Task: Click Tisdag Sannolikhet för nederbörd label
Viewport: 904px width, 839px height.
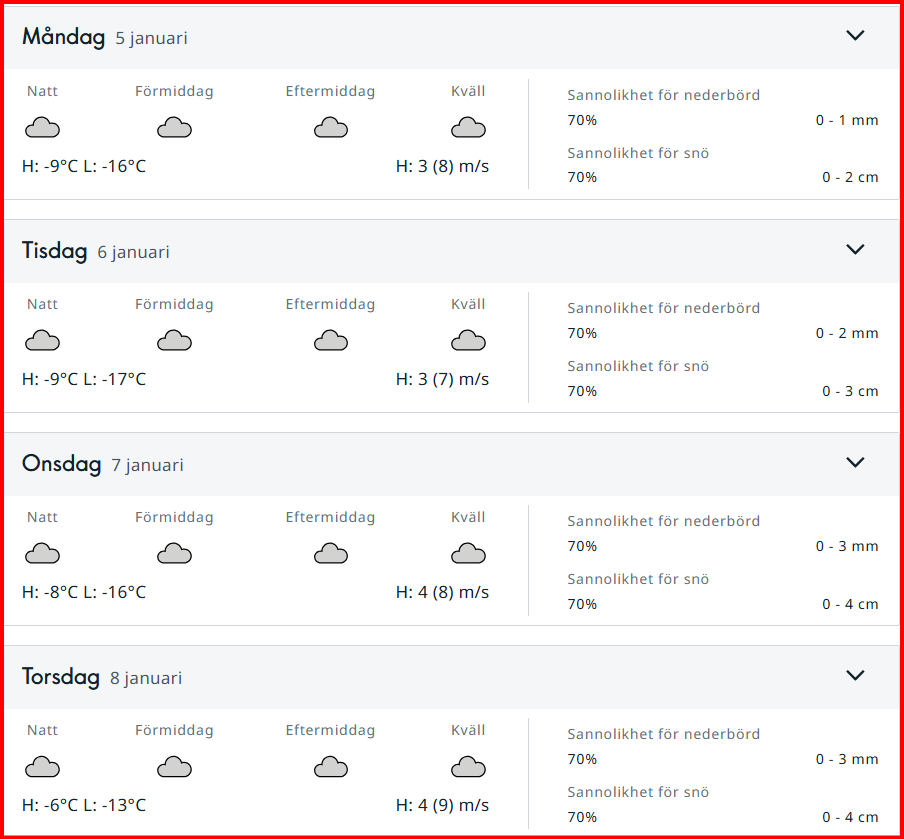Action: (664, 308)
